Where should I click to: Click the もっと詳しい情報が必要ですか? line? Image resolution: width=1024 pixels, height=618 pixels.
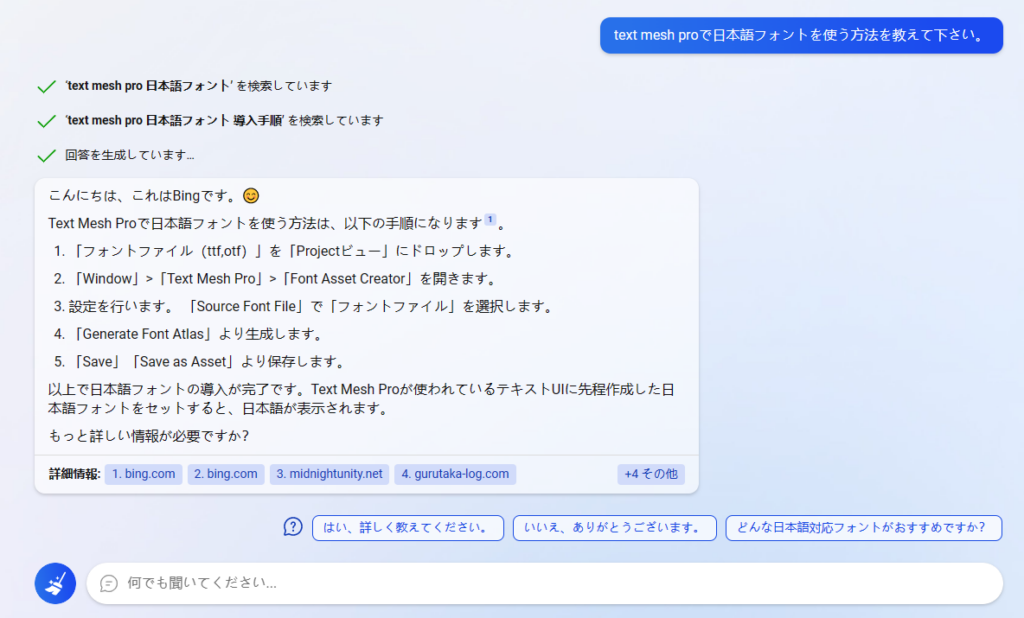pos(148,436)
